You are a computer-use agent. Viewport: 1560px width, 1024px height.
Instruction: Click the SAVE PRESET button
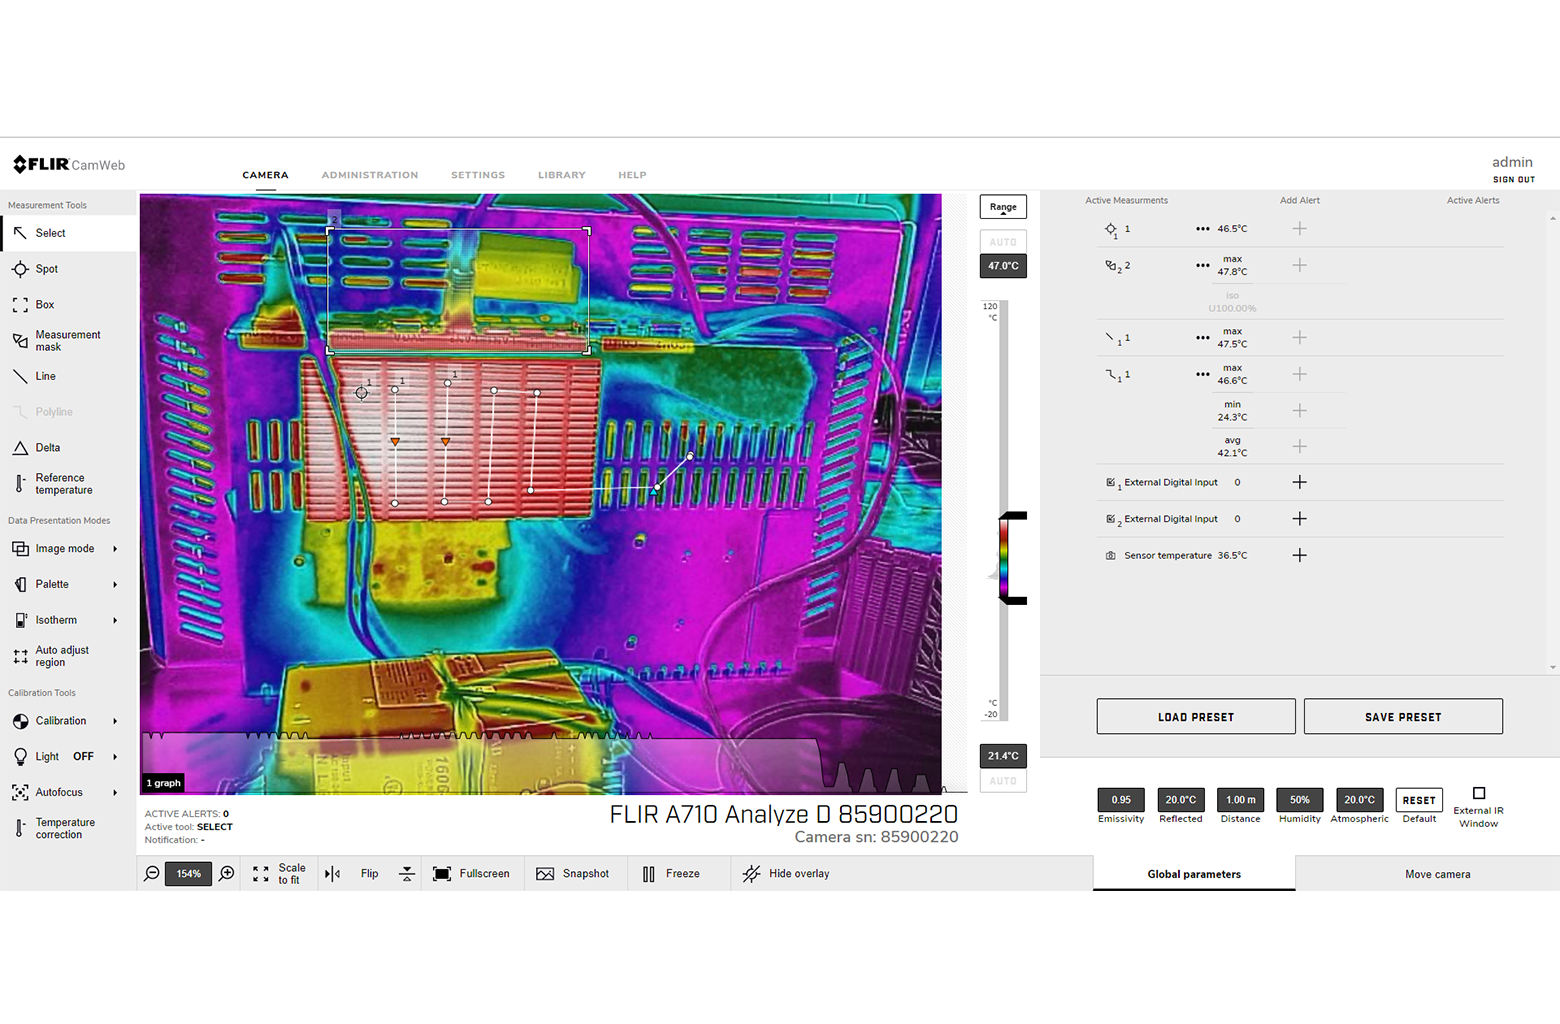pos(1403,717)
